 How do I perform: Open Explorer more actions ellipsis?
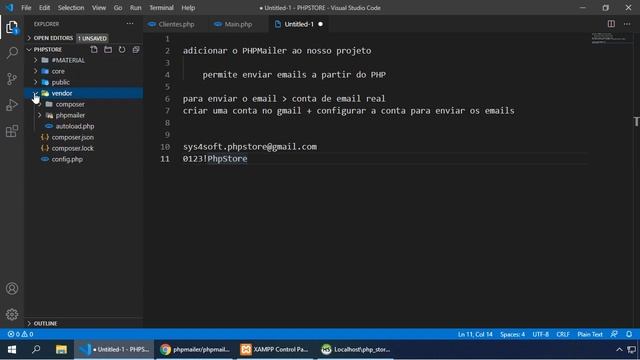tap(130, 24)
